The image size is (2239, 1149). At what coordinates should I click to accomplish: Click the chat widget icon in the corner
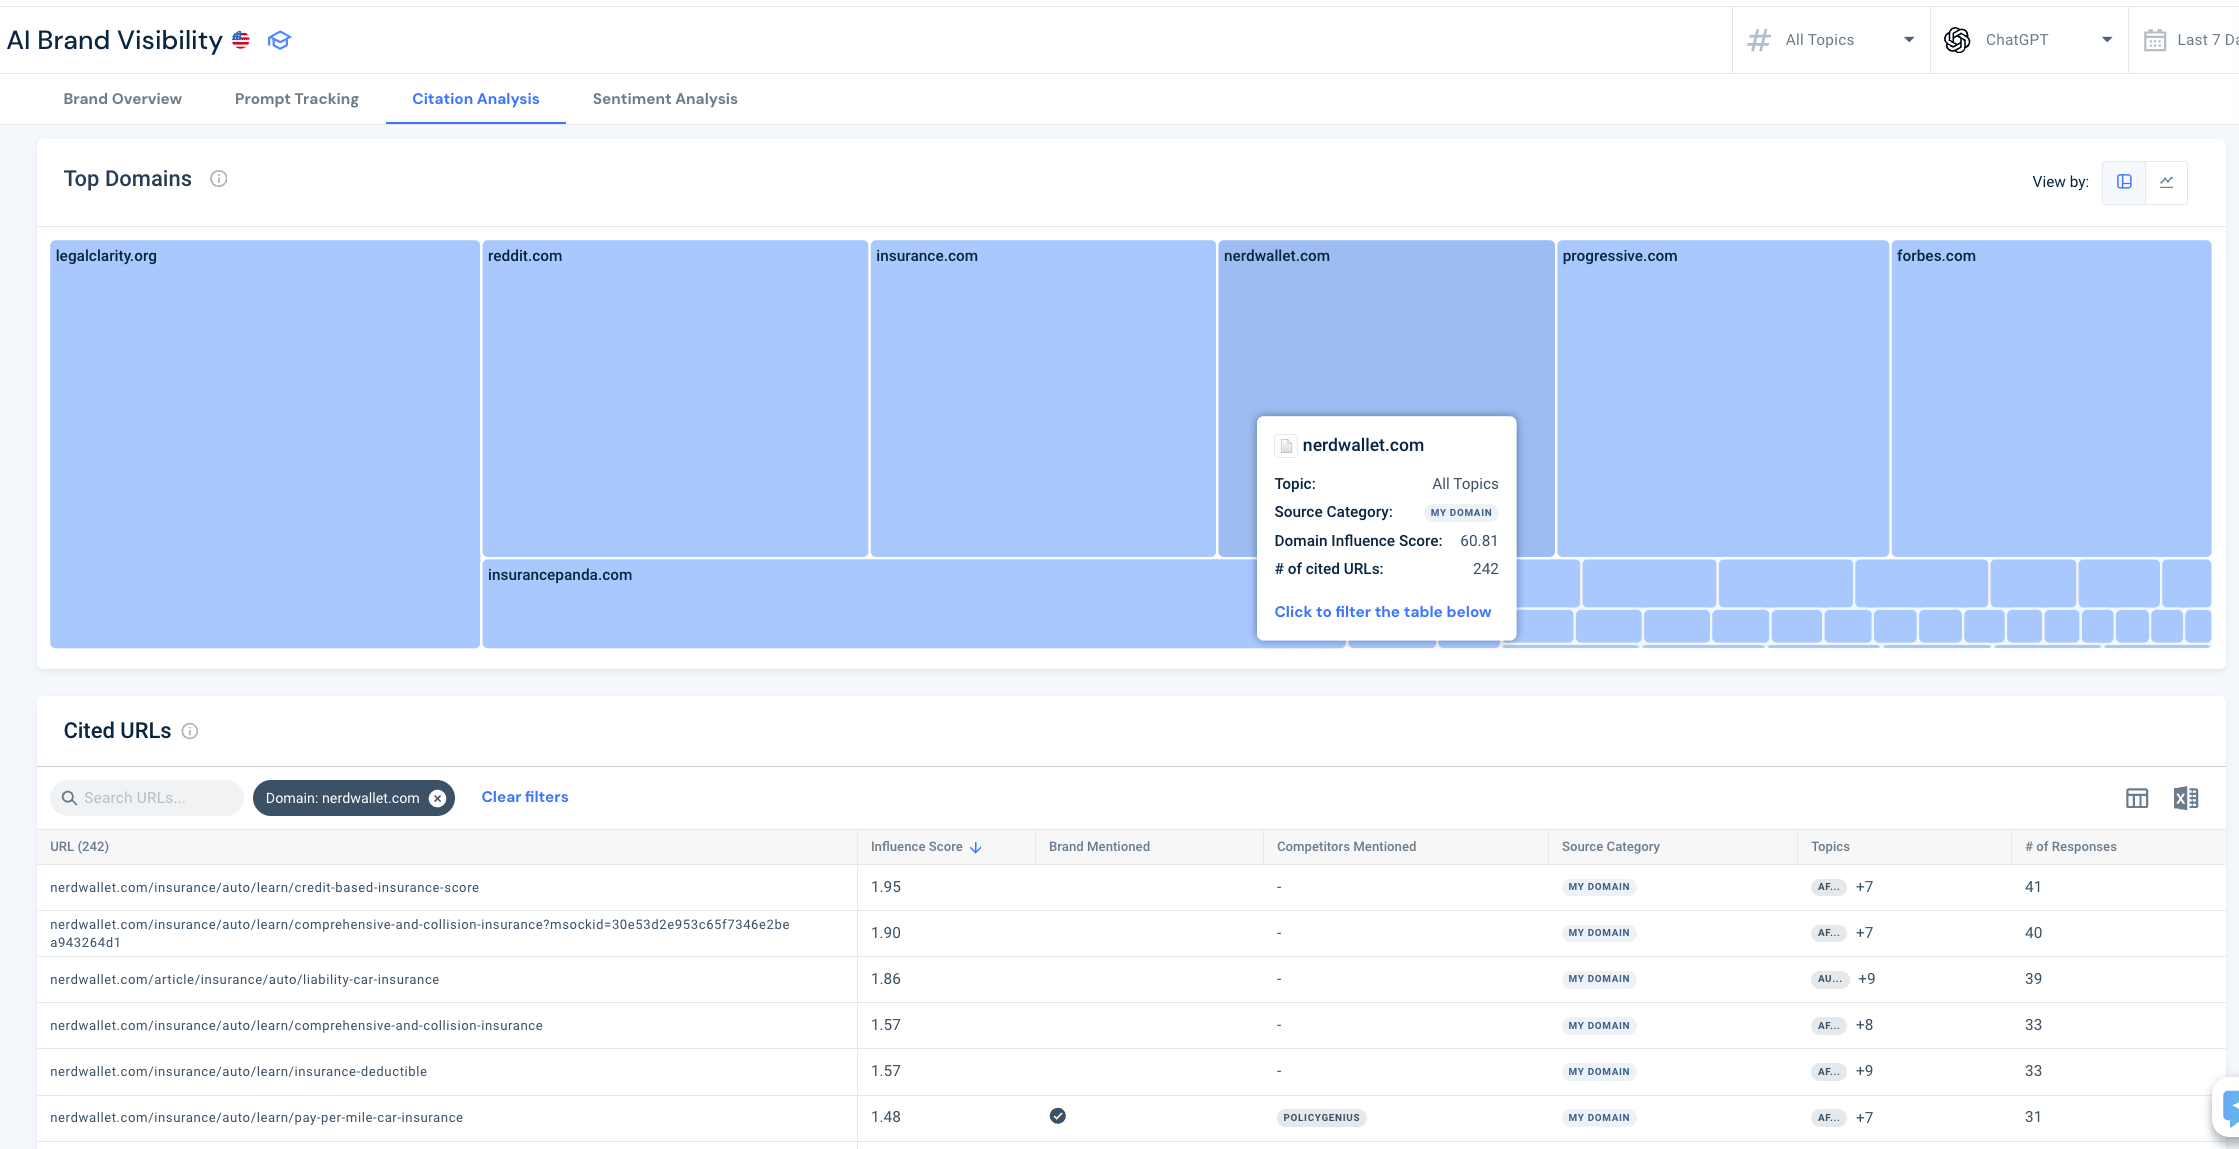(2229, 1107)
